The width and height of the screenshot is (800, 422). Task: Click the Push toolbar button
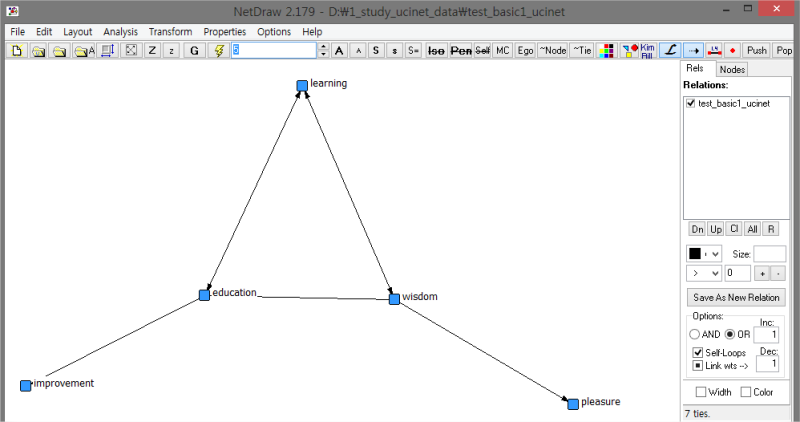tap(757, 51)
